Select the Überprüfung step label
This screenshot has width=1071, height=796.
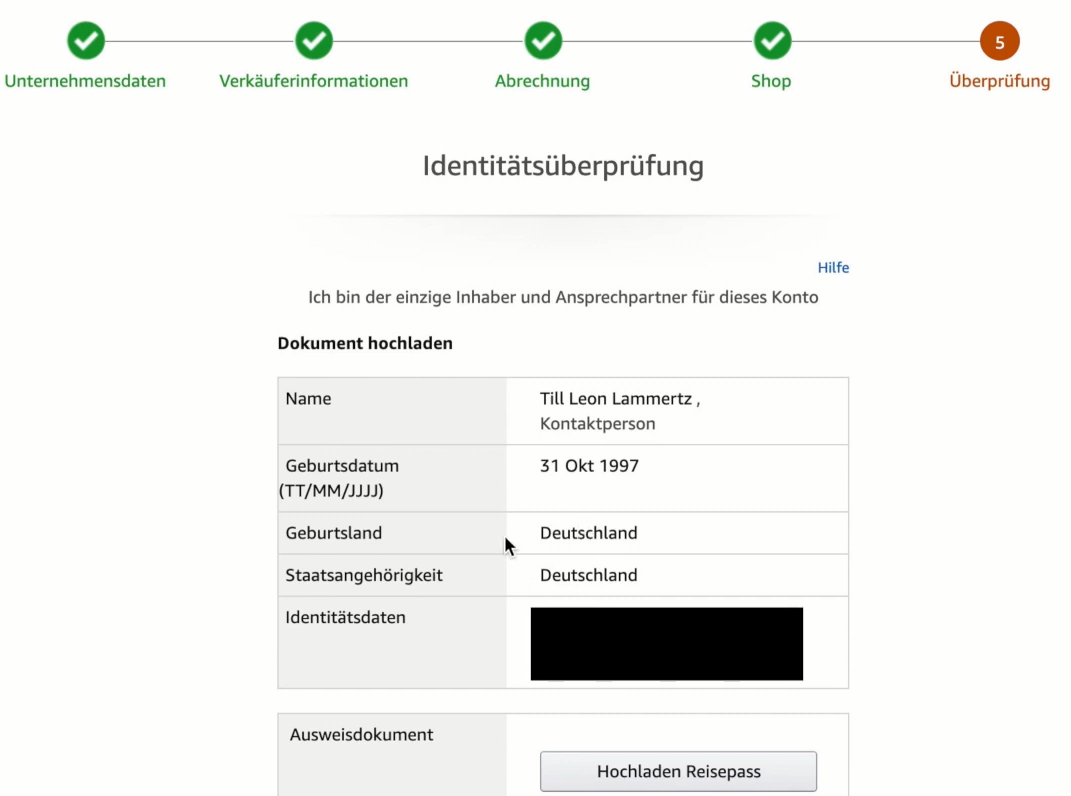click(x=999, y=80)
